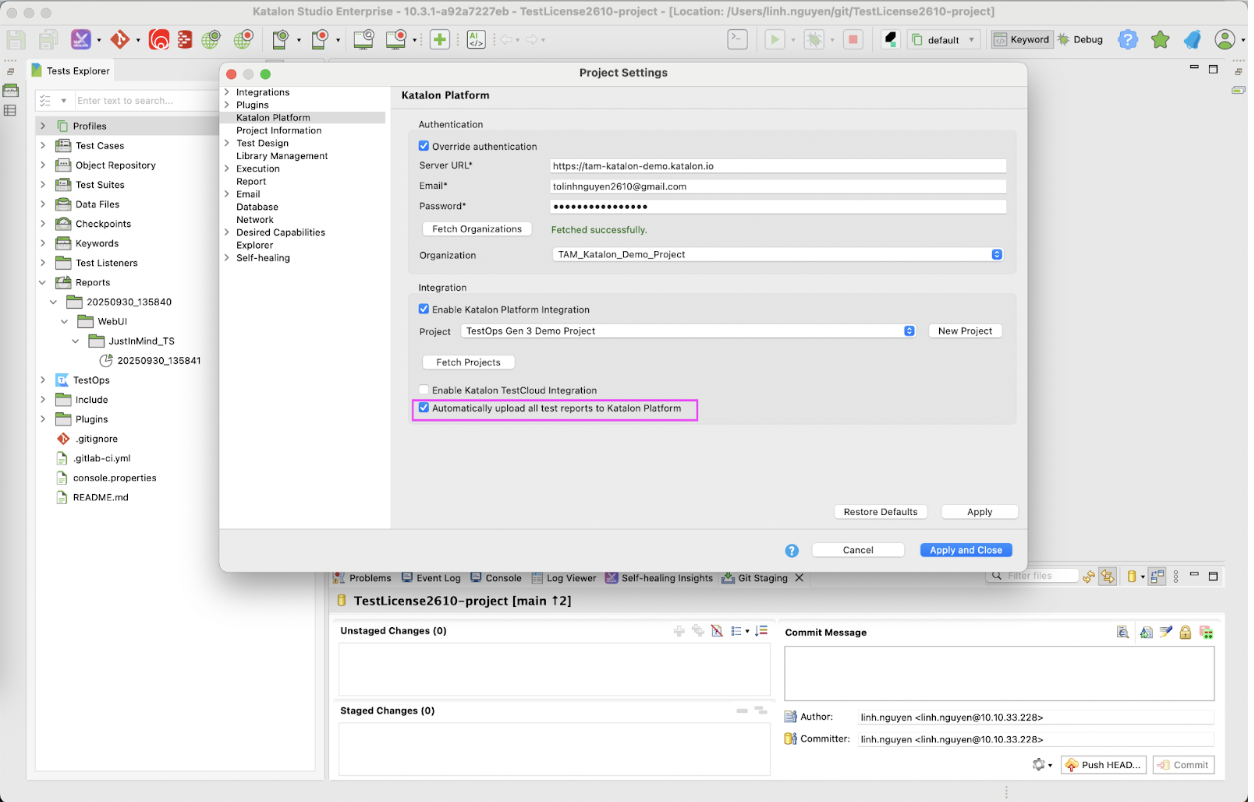Collapse the Reports folder in Tests Explorer
1254x802 pixels.
(41, 282)
